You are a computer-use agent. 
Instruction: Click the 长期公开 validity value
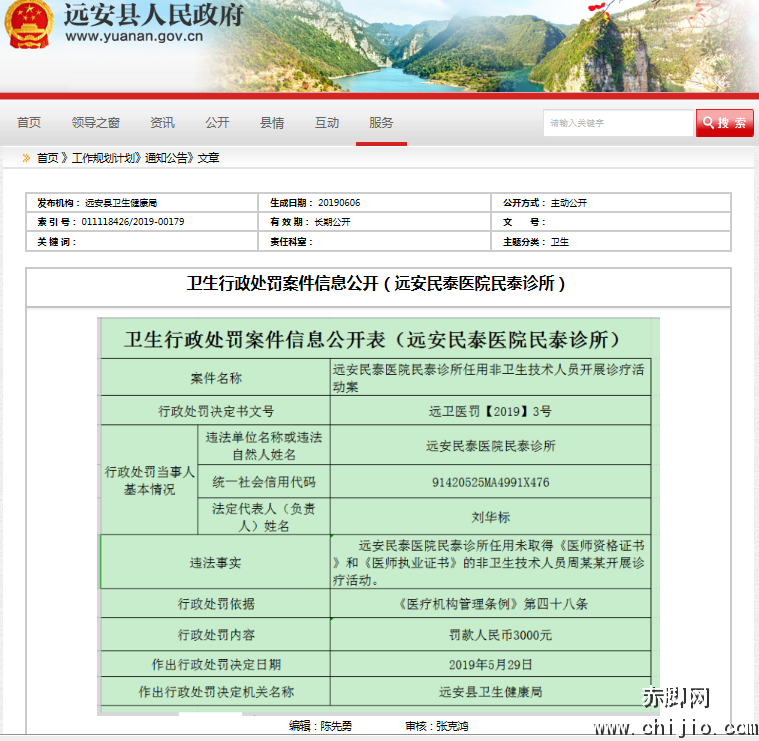click(332, 222)
